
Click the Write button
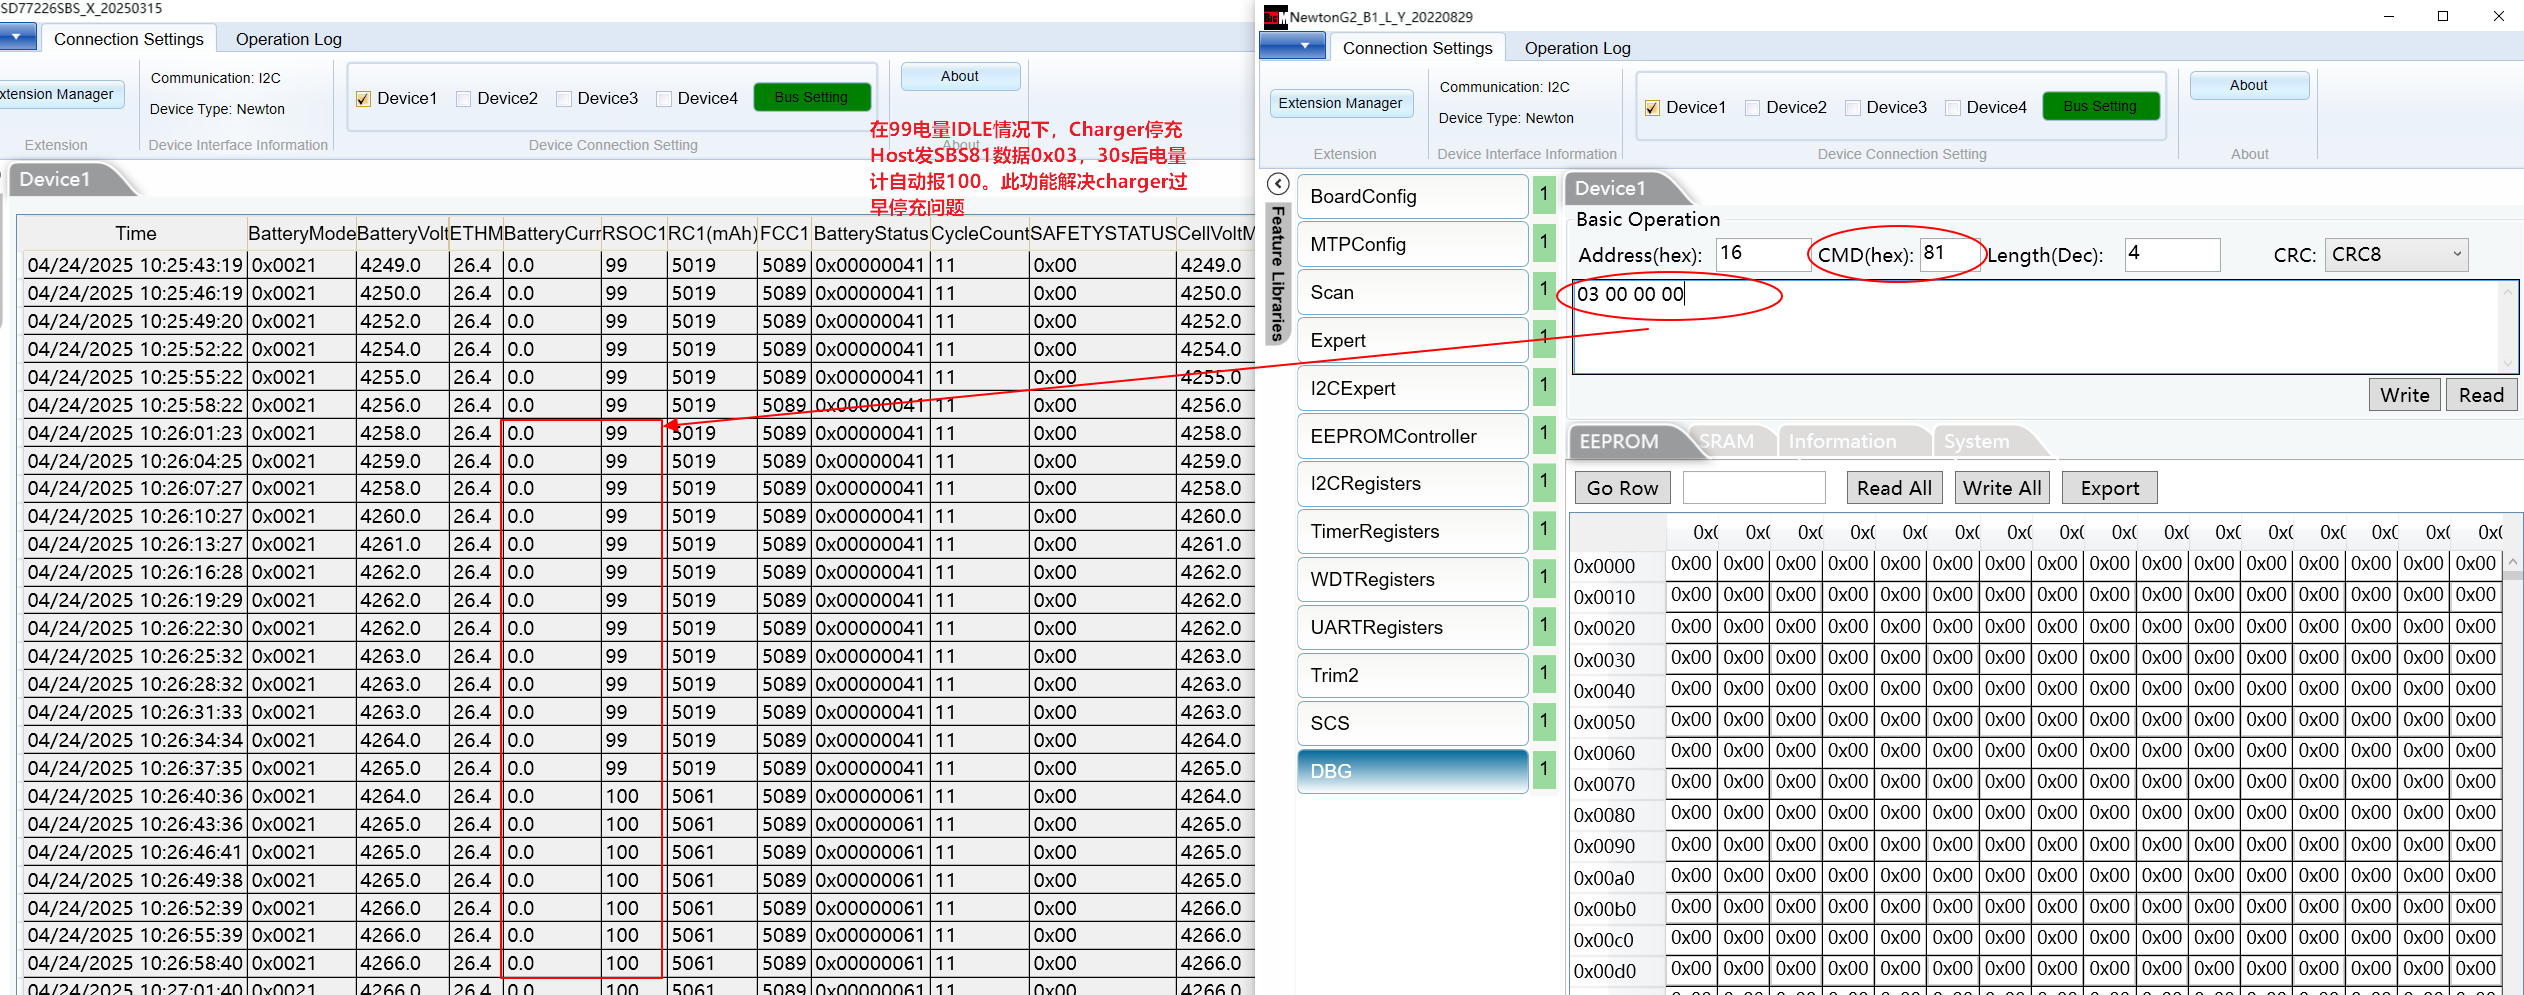(x=2405, y=395)
